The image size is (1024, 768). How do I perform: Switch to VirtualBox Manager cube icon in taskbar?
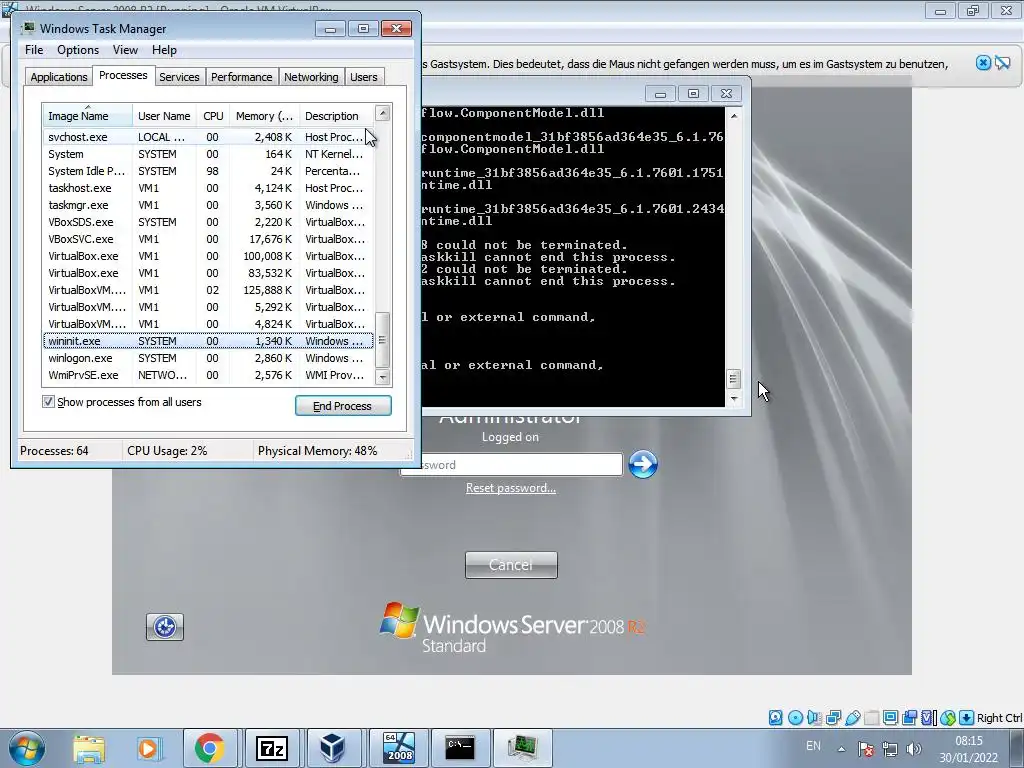click(333, 748)
